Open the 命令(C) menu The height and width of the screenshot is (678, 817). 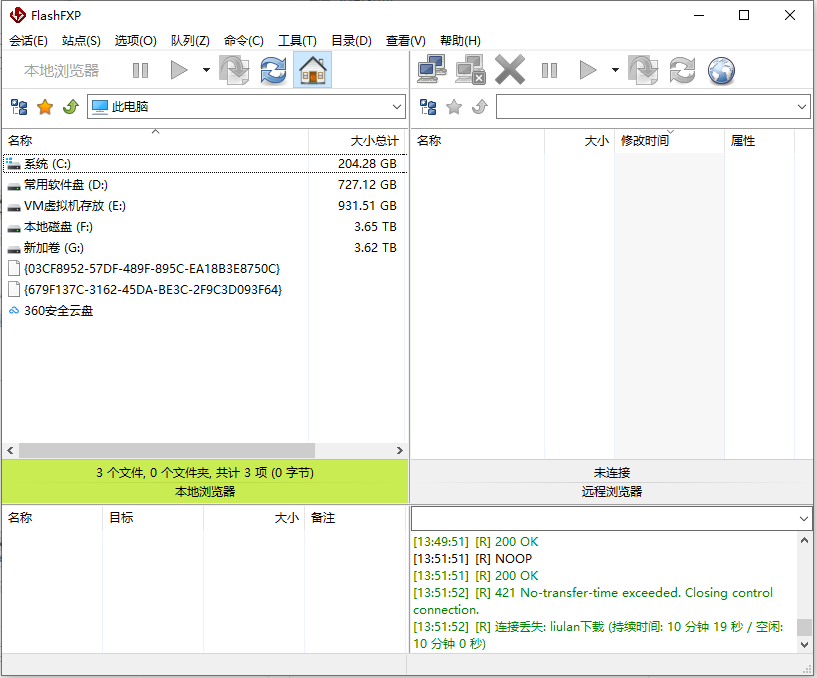click(x=243, y=41)
